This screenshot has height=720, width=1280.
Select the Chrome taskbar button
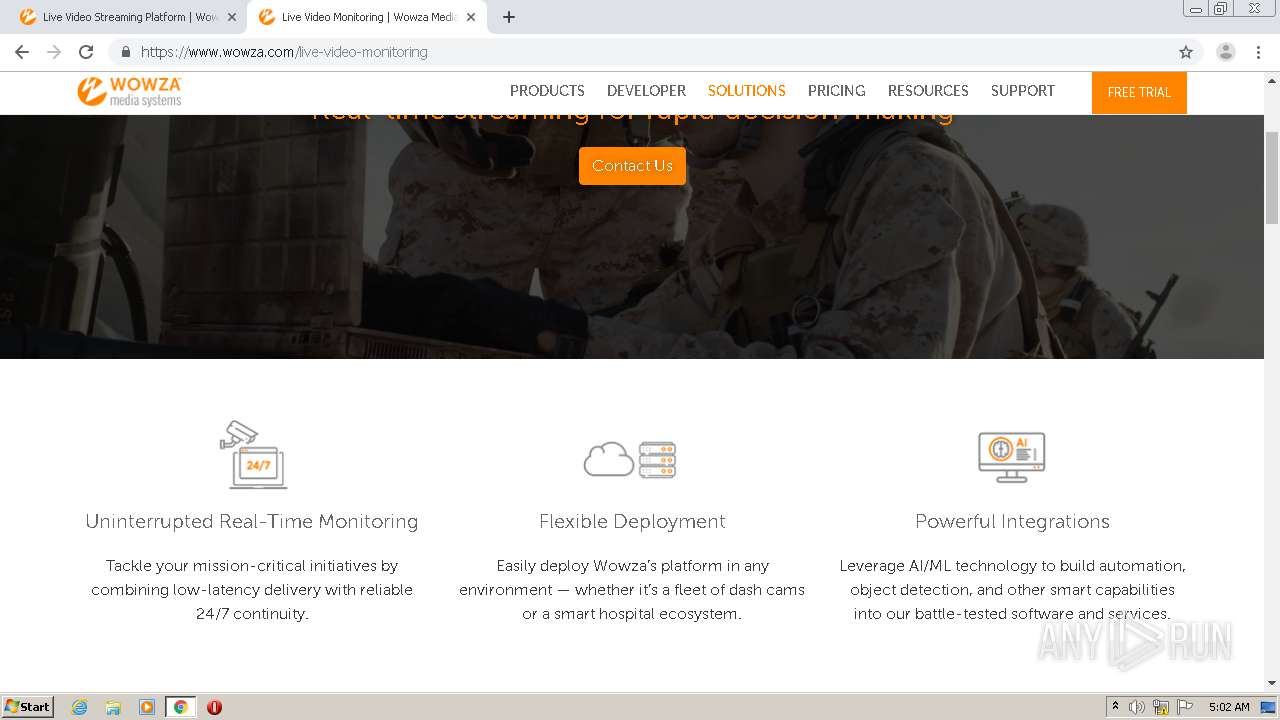180,707
